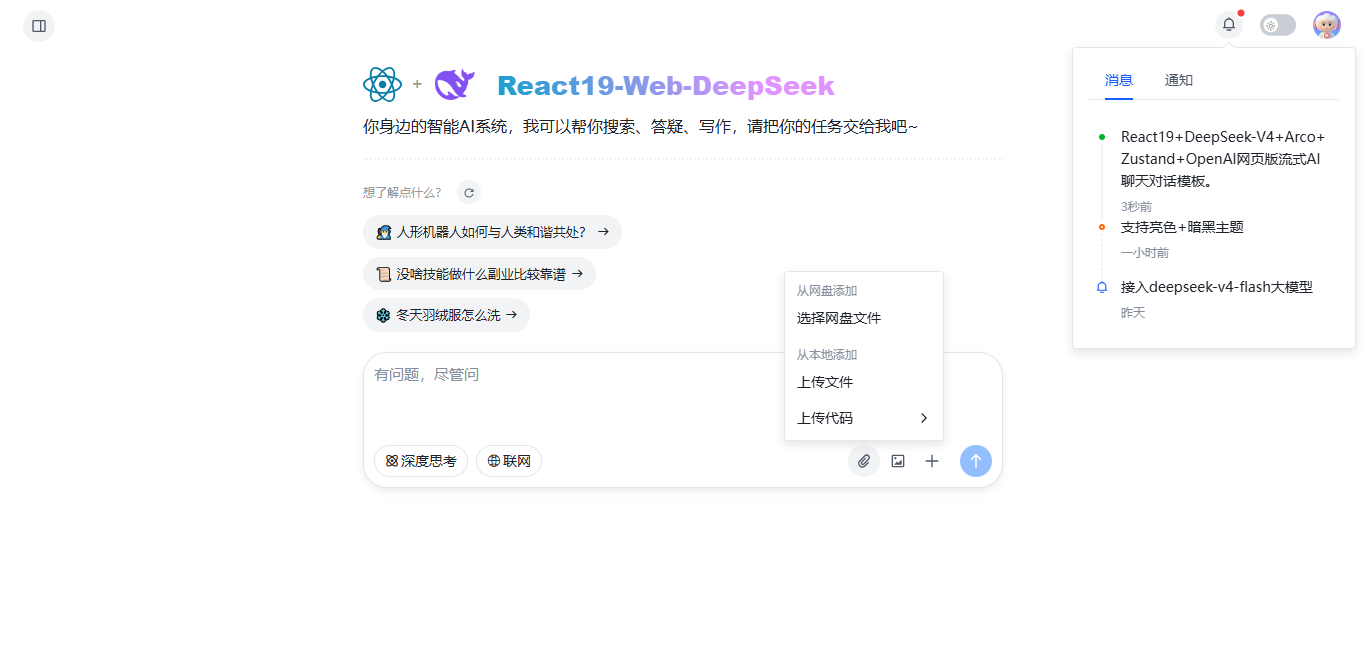Expand the 上传代码 submenu
The image size is (1366, 651).
864,418
